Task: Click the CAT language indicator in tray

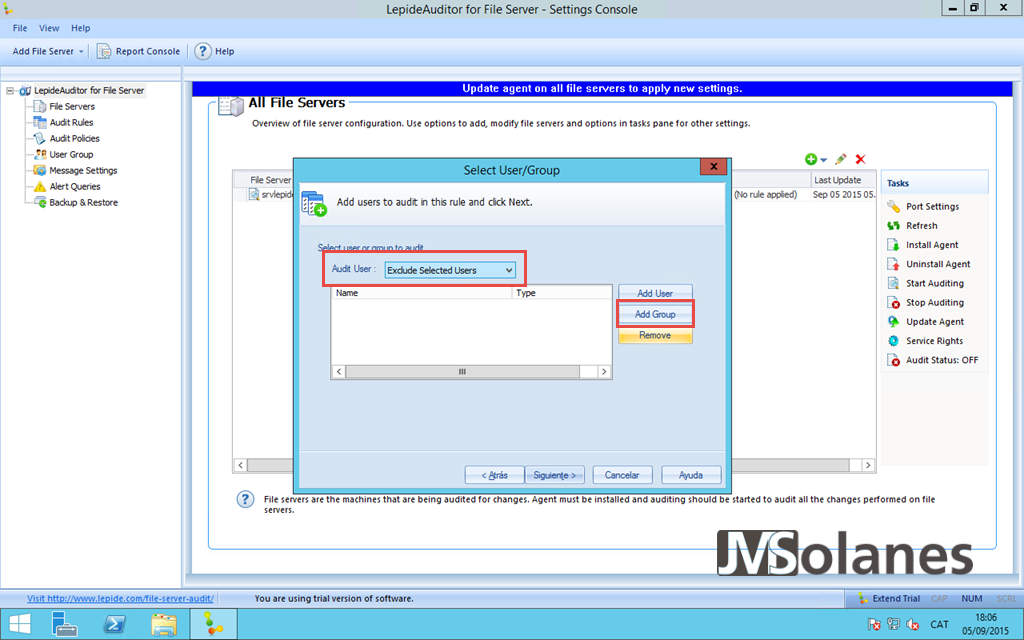Action: [x=939, y=624]
